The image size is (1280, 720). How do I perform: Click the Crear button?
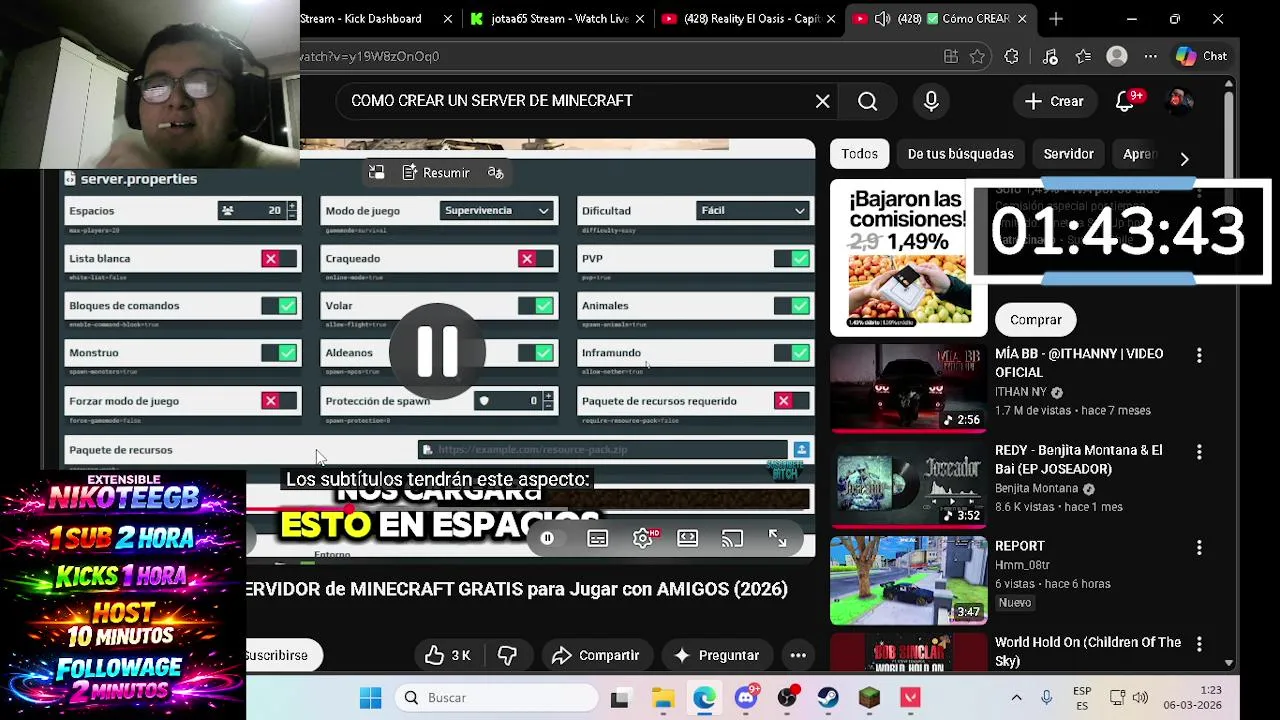pos(1055,101)
